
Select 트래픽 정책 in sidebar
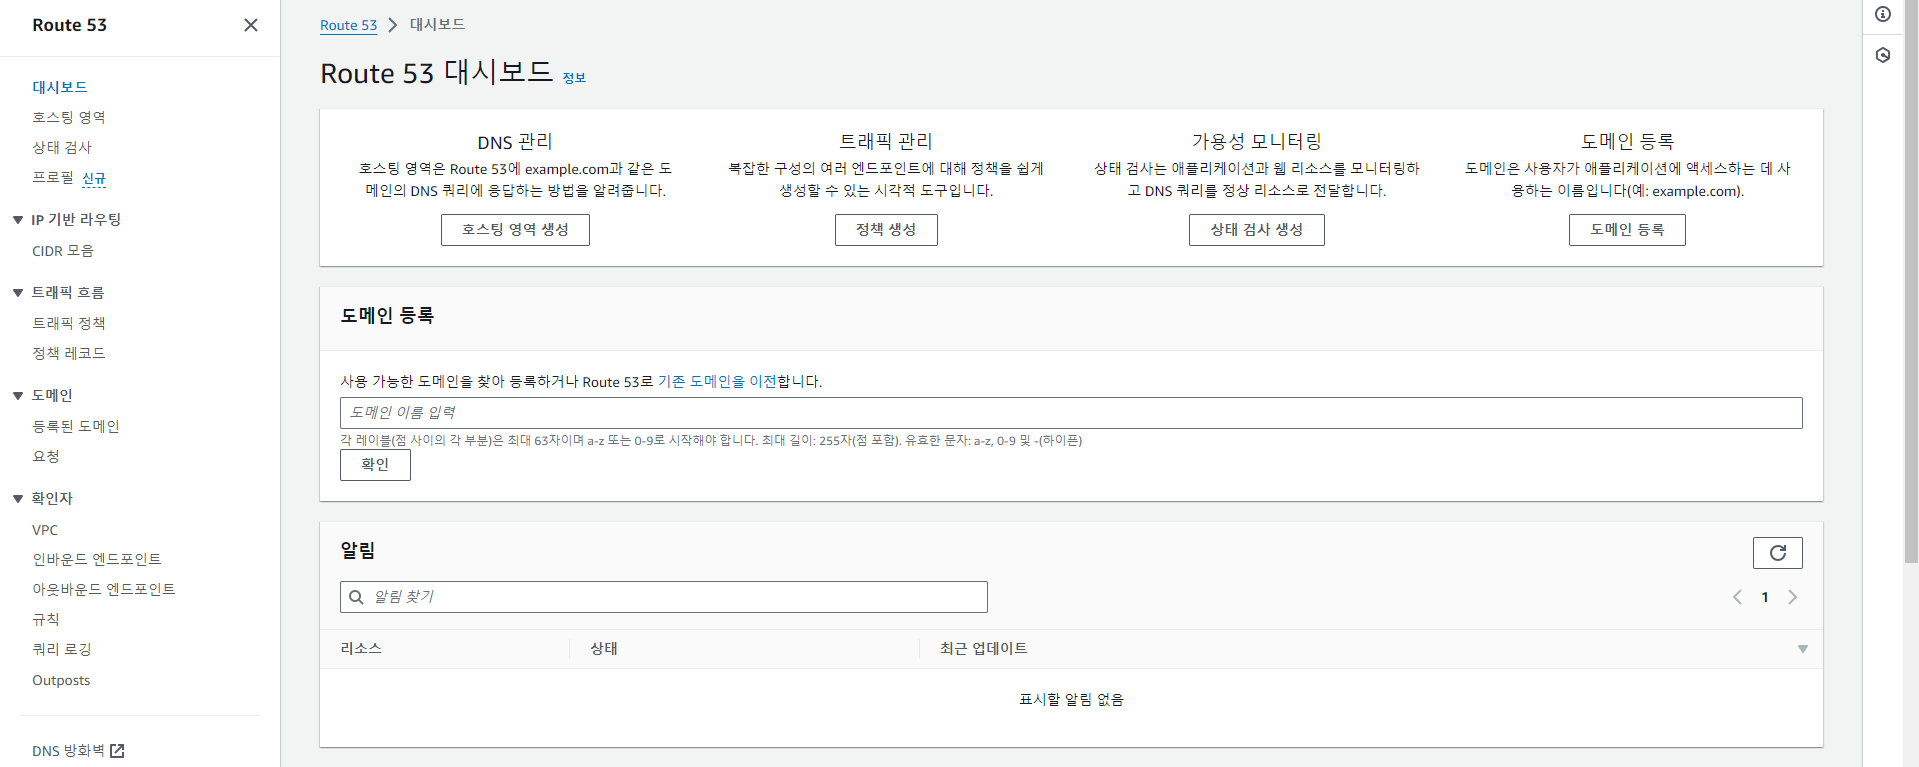click(69, 323)
